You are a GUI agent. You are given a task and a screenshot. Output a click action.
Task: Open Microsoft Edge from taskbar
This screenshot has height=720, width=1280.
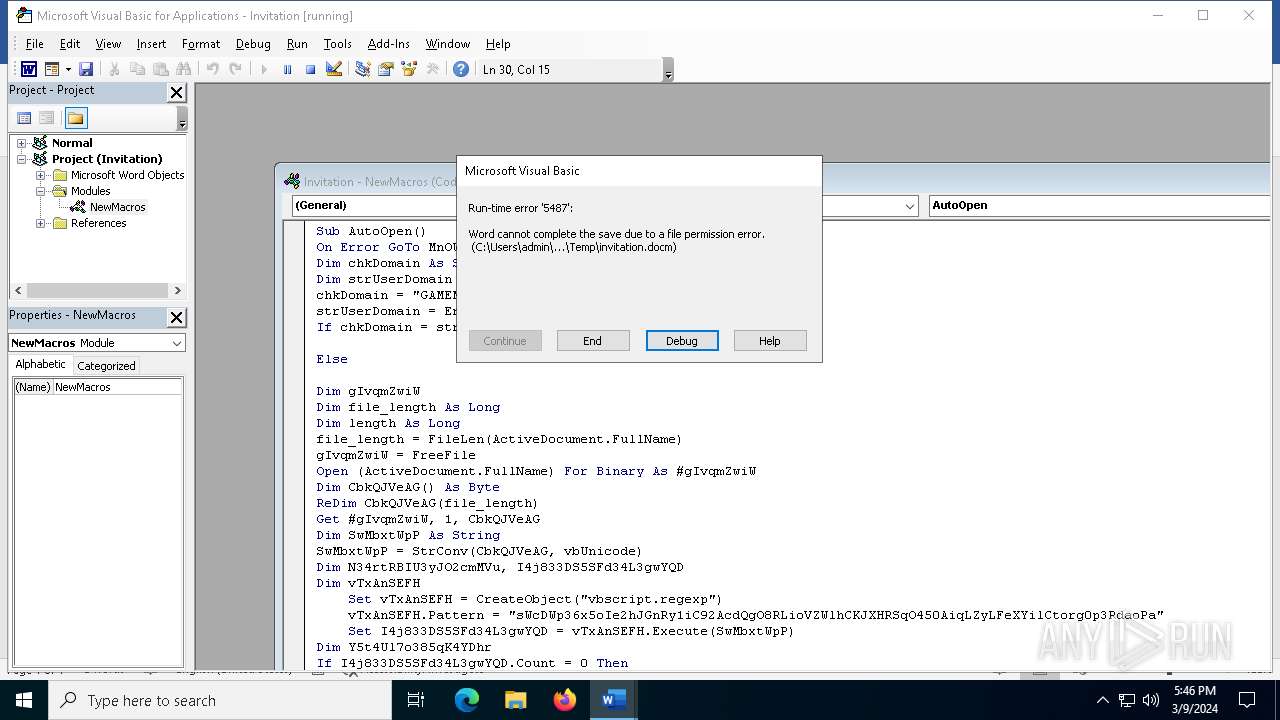pos(467,700)
